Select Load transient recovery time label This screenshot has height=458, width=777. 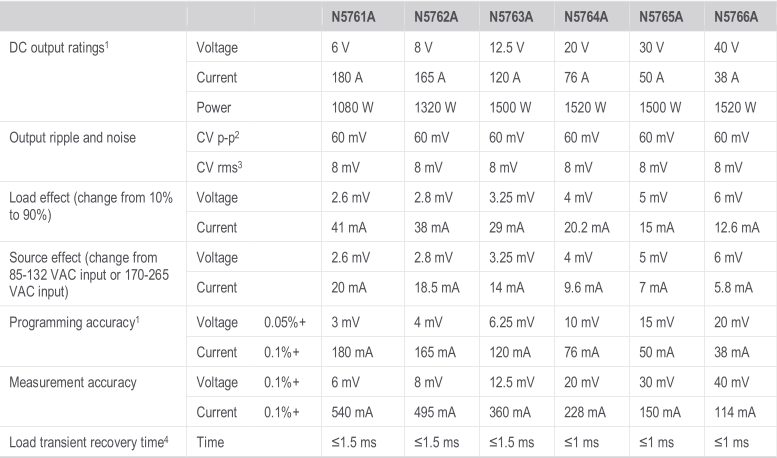pyautogui.click(x=85, y=442)
